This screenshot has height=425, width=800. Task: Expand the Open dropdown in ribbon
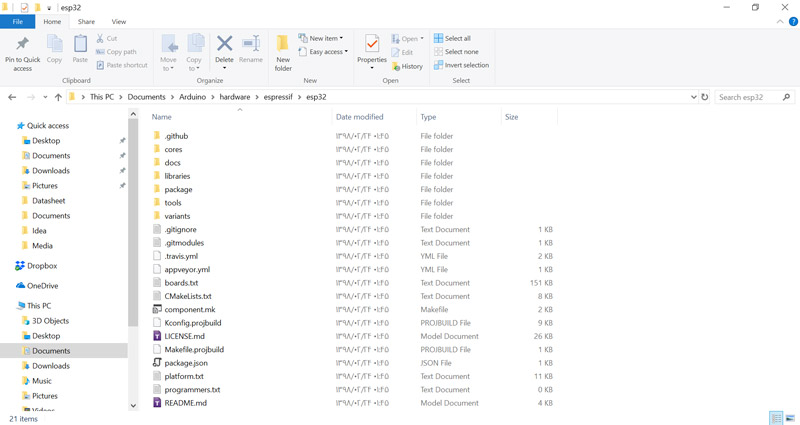pyautogui.click(x=408, y=39)
